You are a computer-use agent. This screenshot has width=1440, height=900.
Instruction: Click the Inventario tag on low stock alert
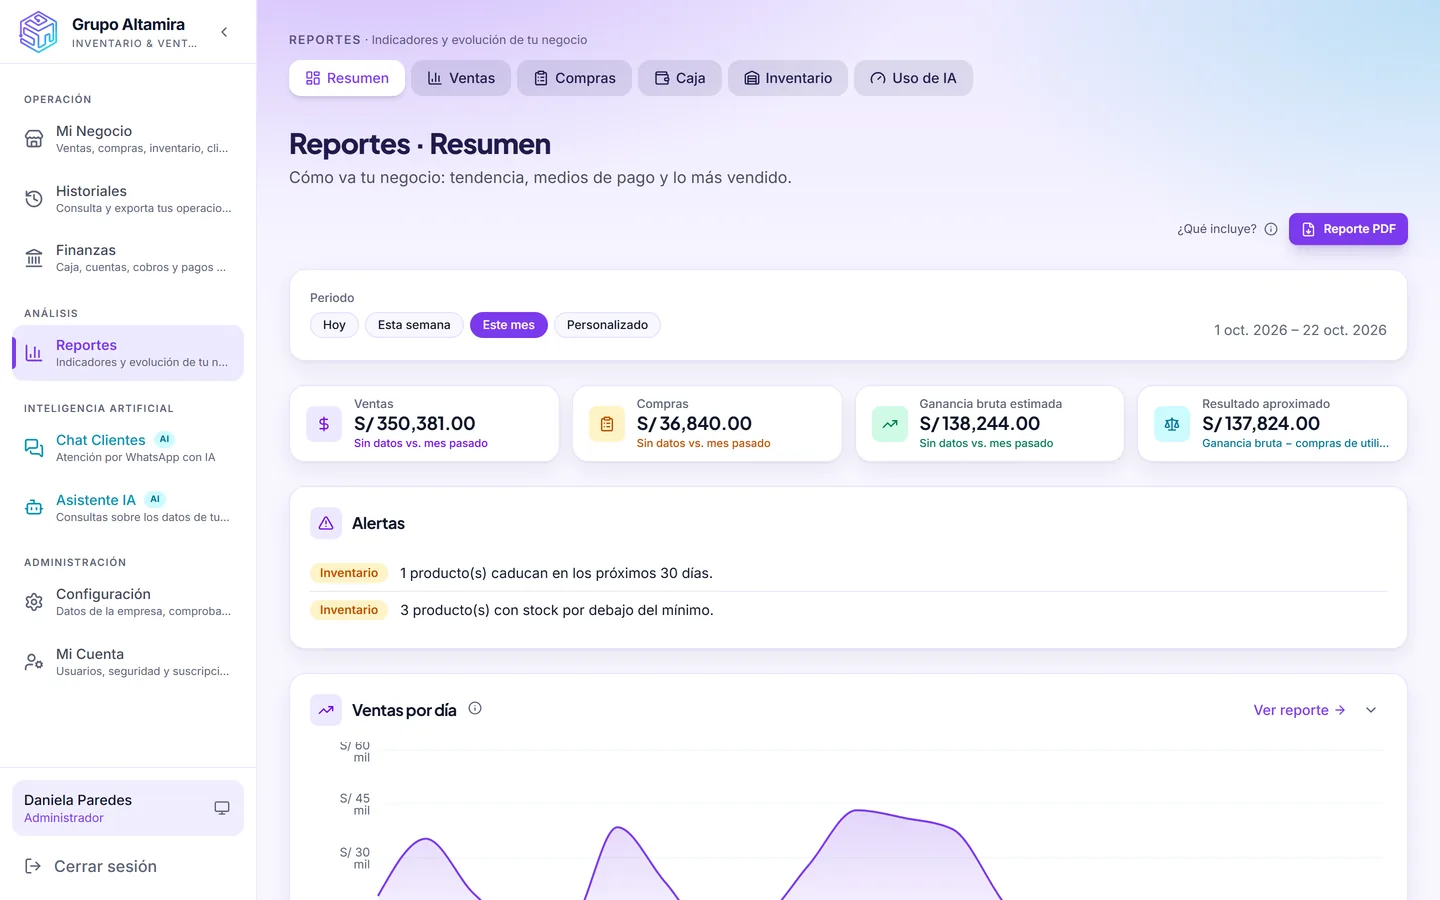click(349, 610)
